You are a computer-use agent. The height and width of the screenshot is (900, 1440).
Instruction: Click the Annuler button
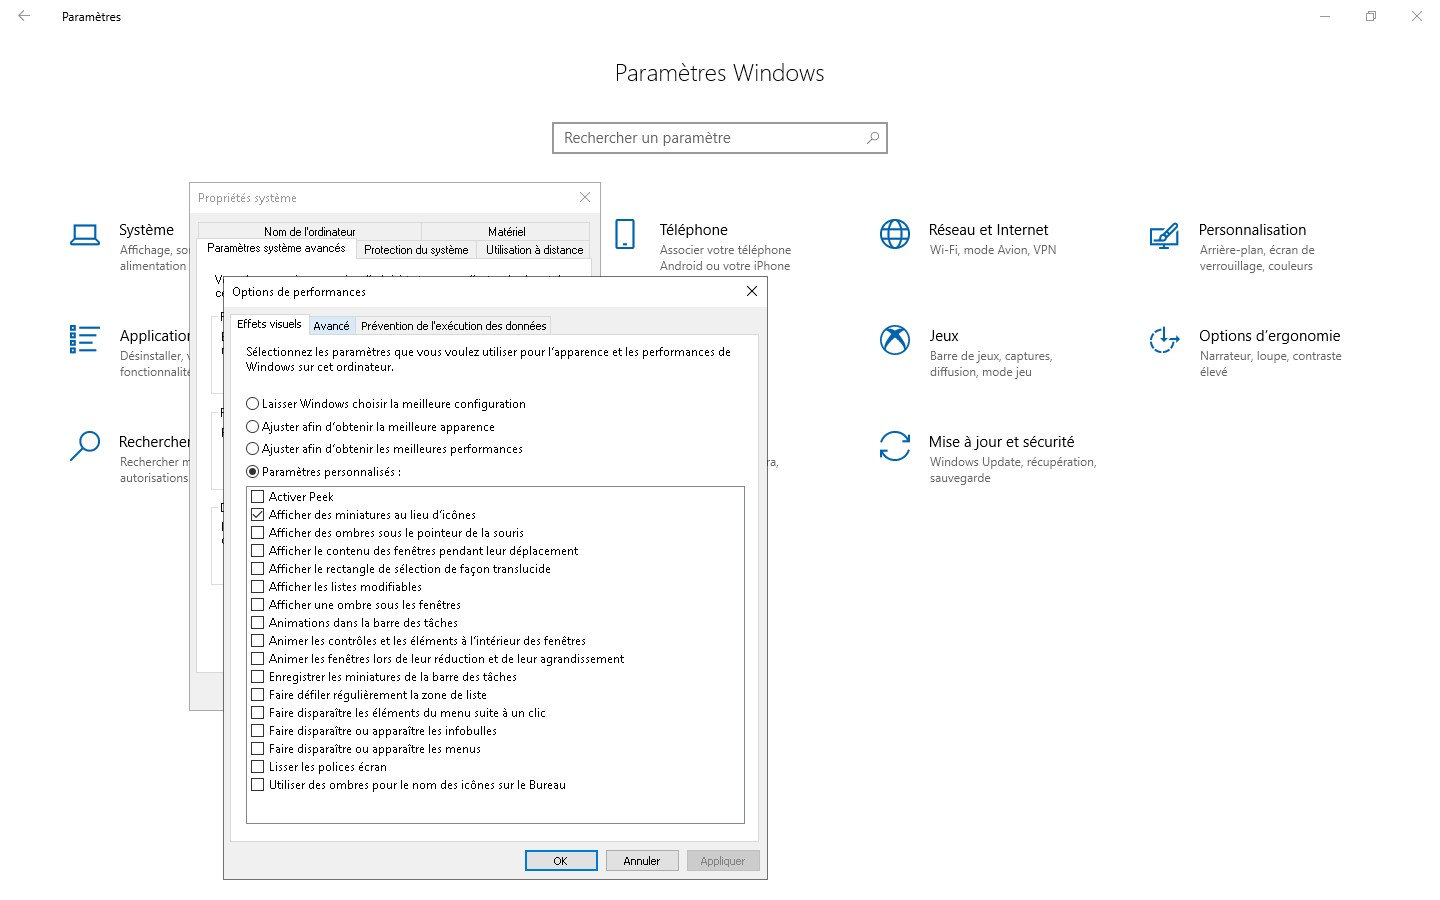tap(642, 861)
